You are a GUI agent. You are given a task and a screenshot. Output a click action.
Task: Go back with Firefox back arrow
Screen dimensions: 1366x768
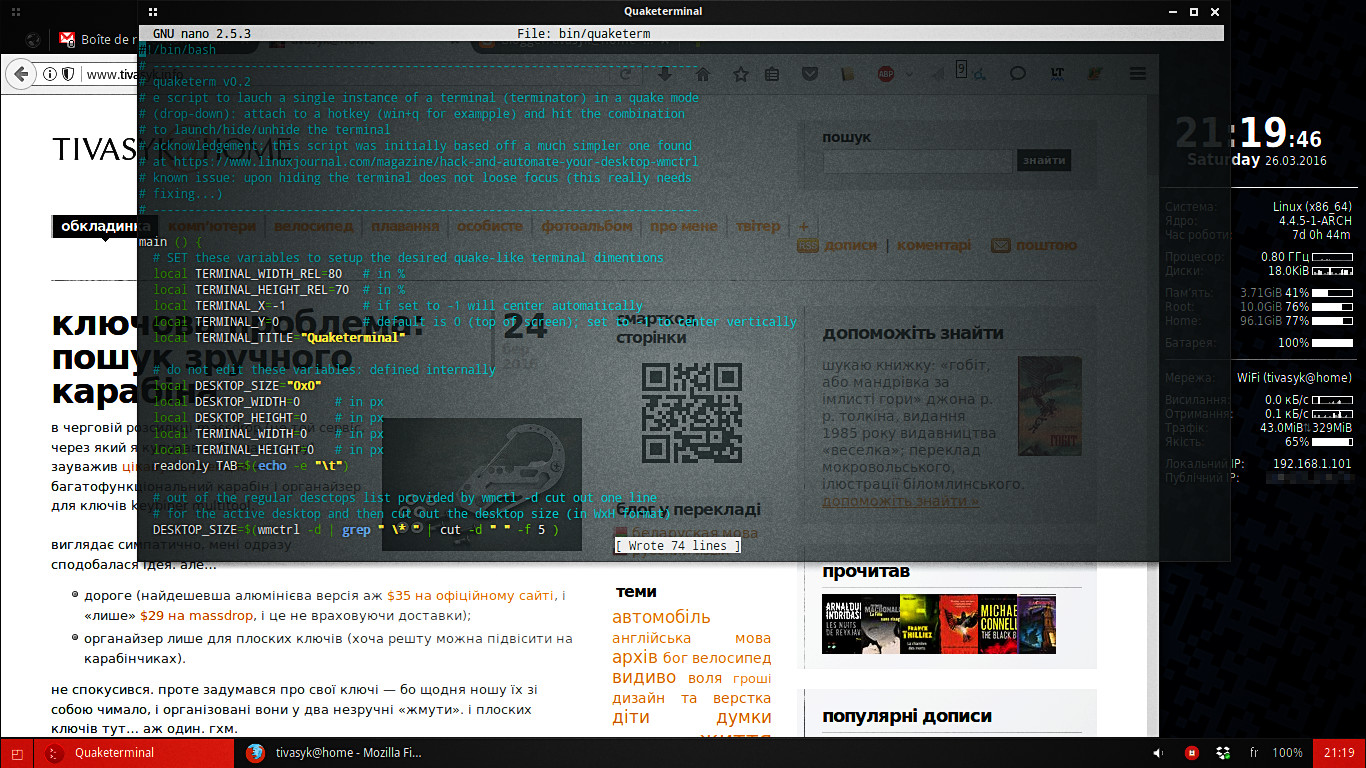coord(19,74)
